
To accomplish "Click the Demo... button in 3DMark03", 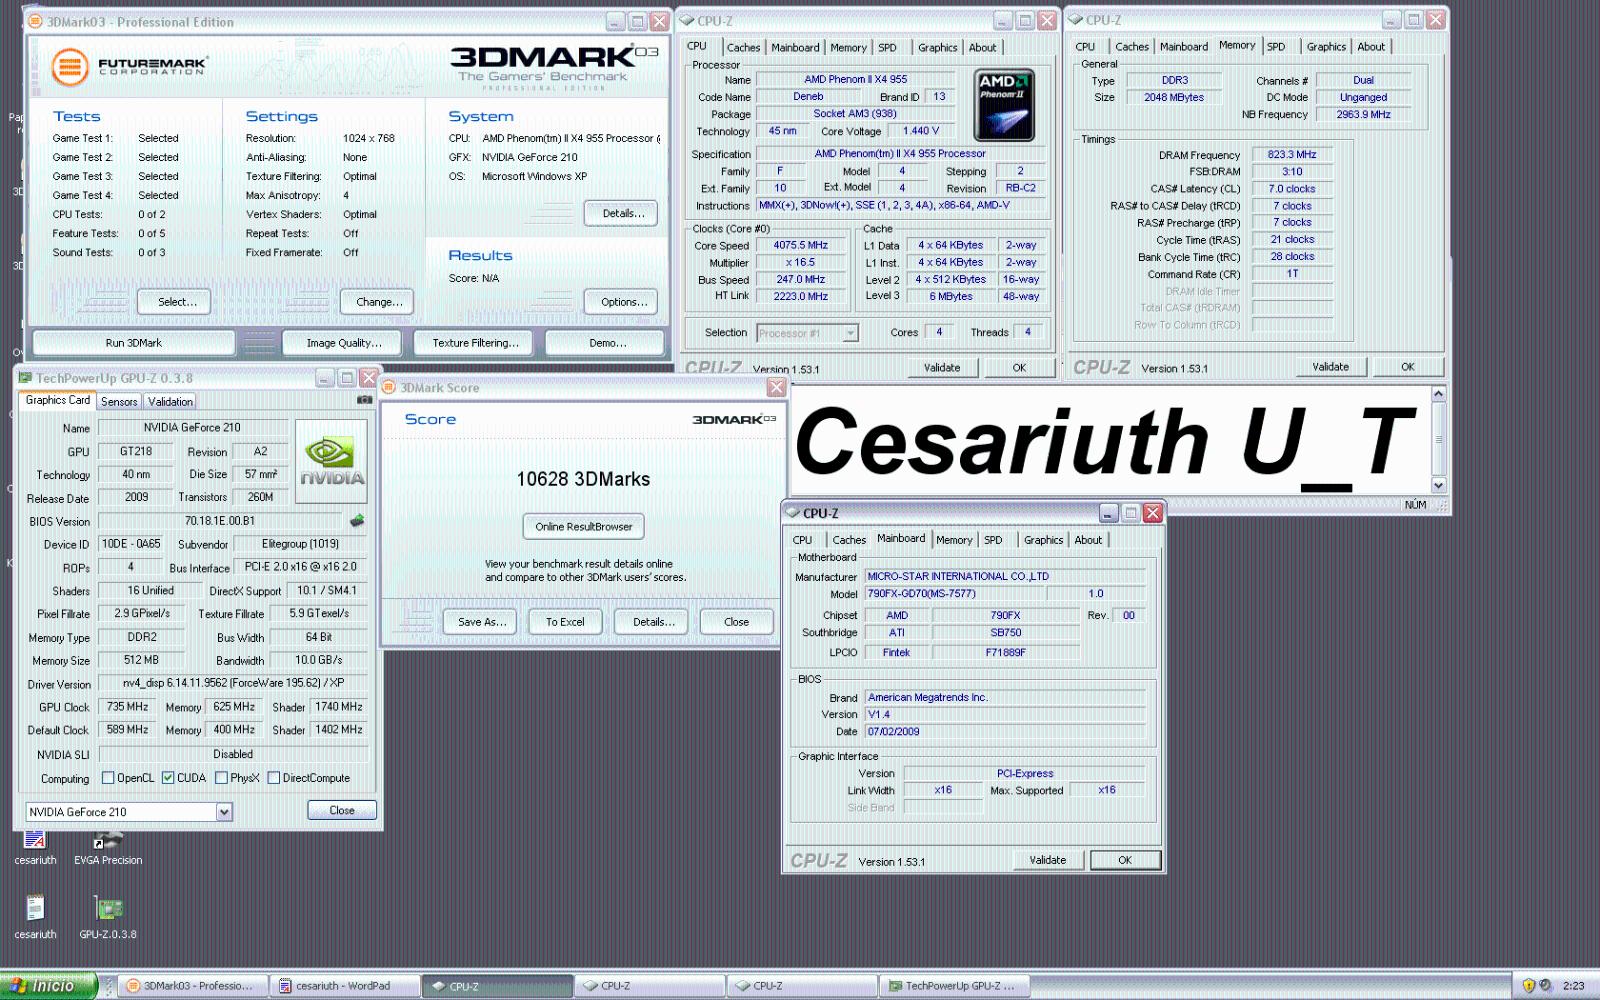I will click(604, 343).
